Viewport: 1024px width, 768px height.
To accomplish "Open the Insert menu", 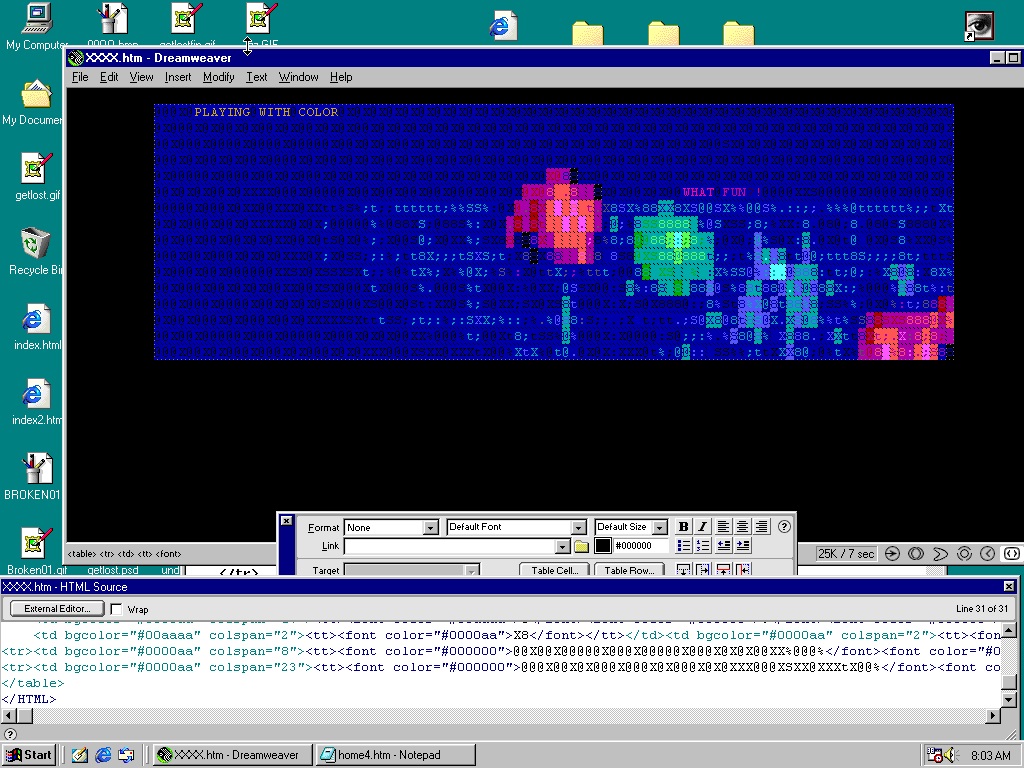I will coord(178,77).
